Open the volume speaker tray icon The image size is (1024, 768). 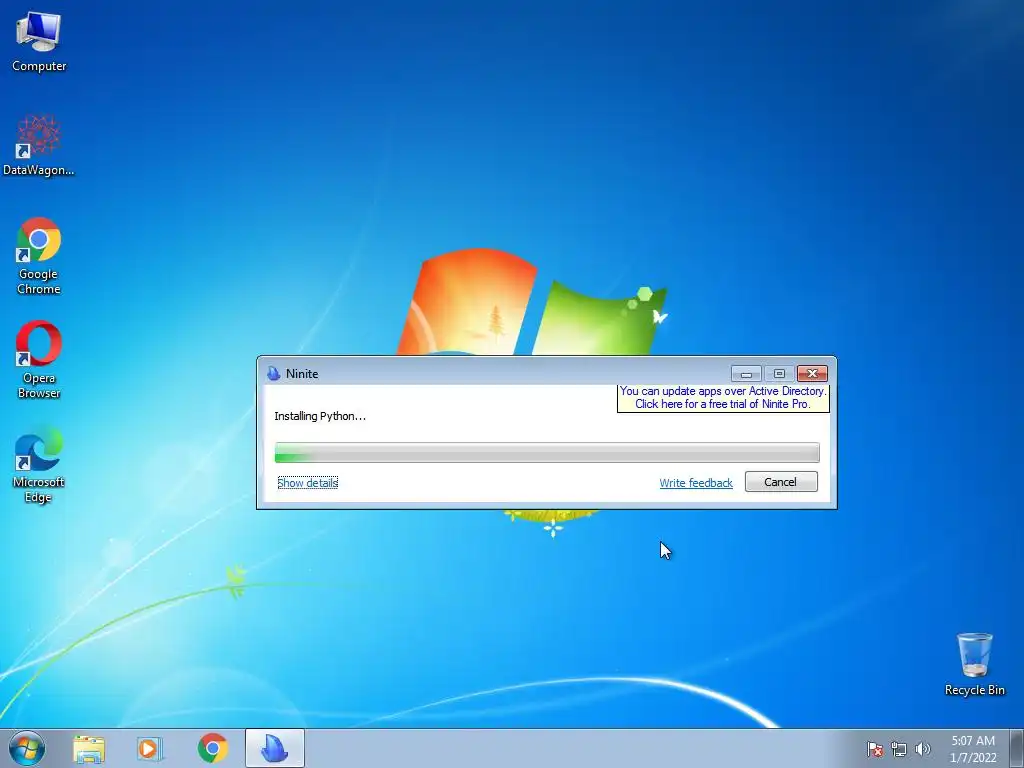coord(922,749)
